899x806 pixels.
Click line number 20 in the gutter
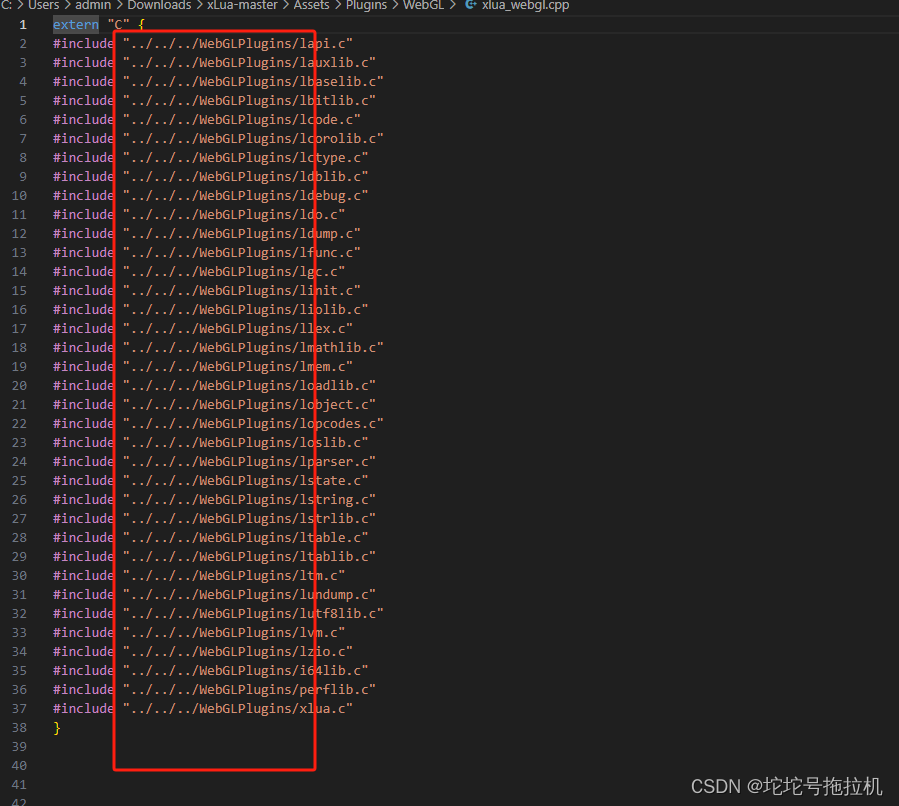click(x=19, y=386)
